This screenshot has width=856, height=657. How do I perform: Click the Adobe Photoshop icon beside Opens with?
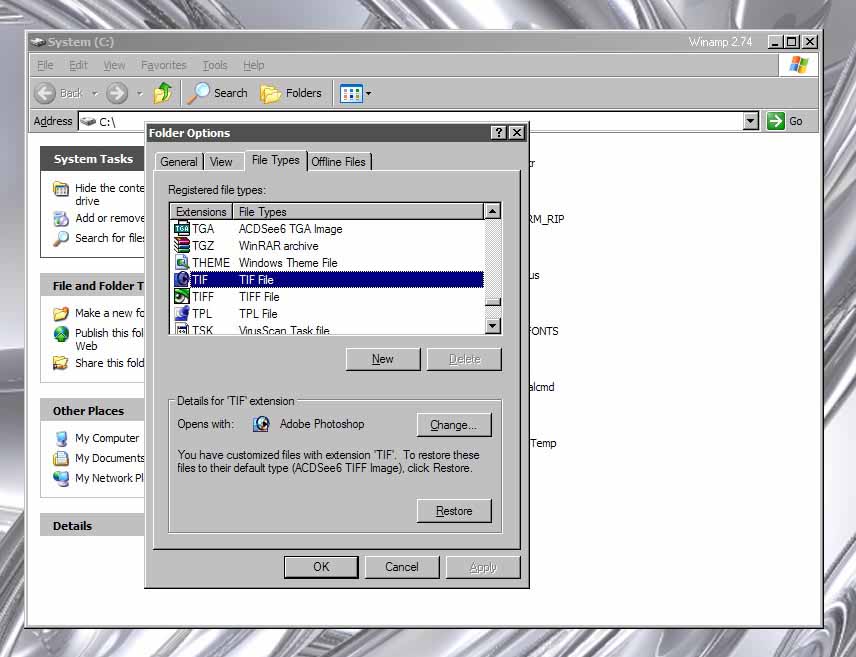261,424
